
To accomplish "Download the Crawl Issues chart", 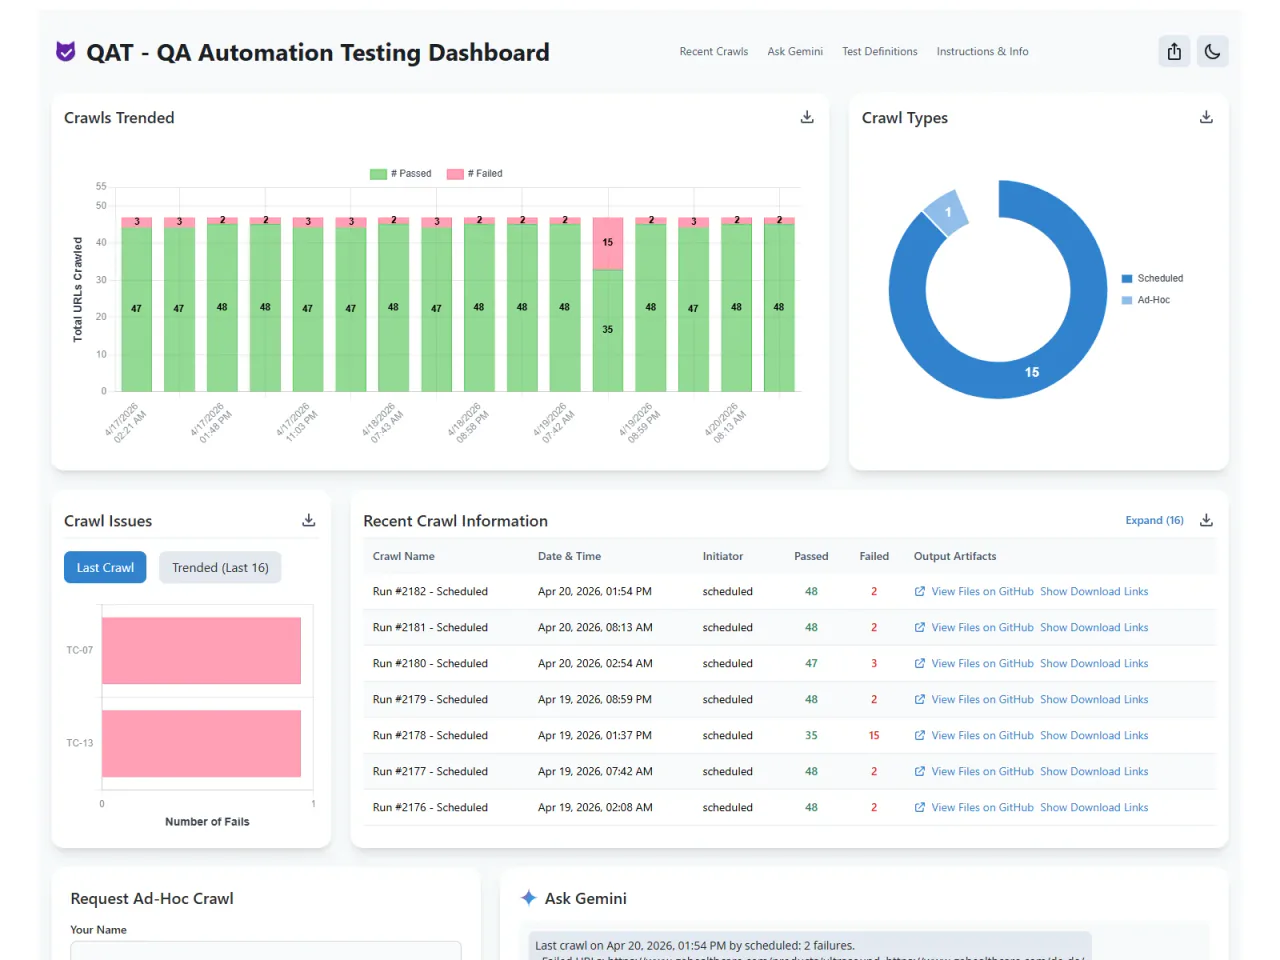I will (308, 520).
